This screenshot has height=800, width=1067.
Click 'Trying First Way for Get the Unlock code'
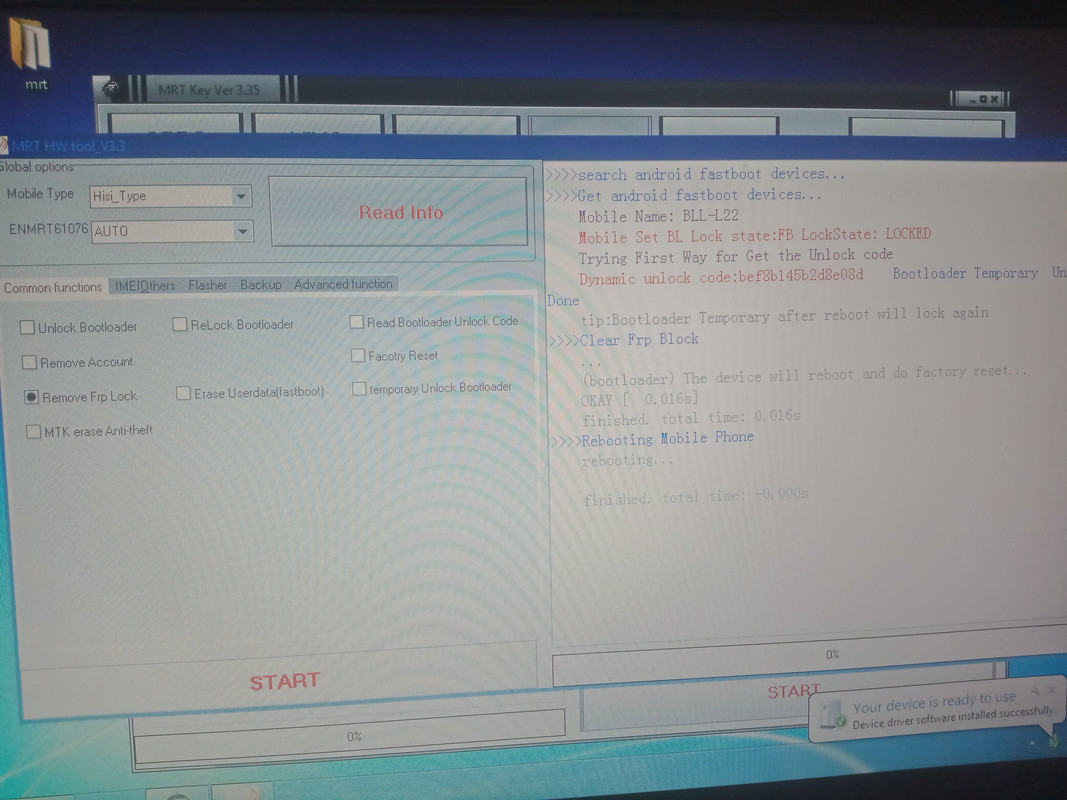[736, 256]
